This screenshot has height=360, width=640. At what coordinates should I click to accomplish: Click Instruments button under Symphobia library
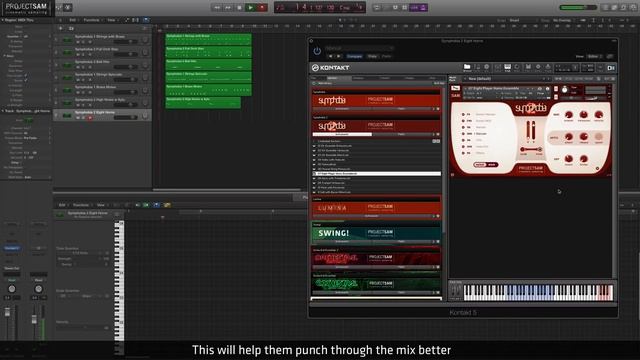[342, 109]
